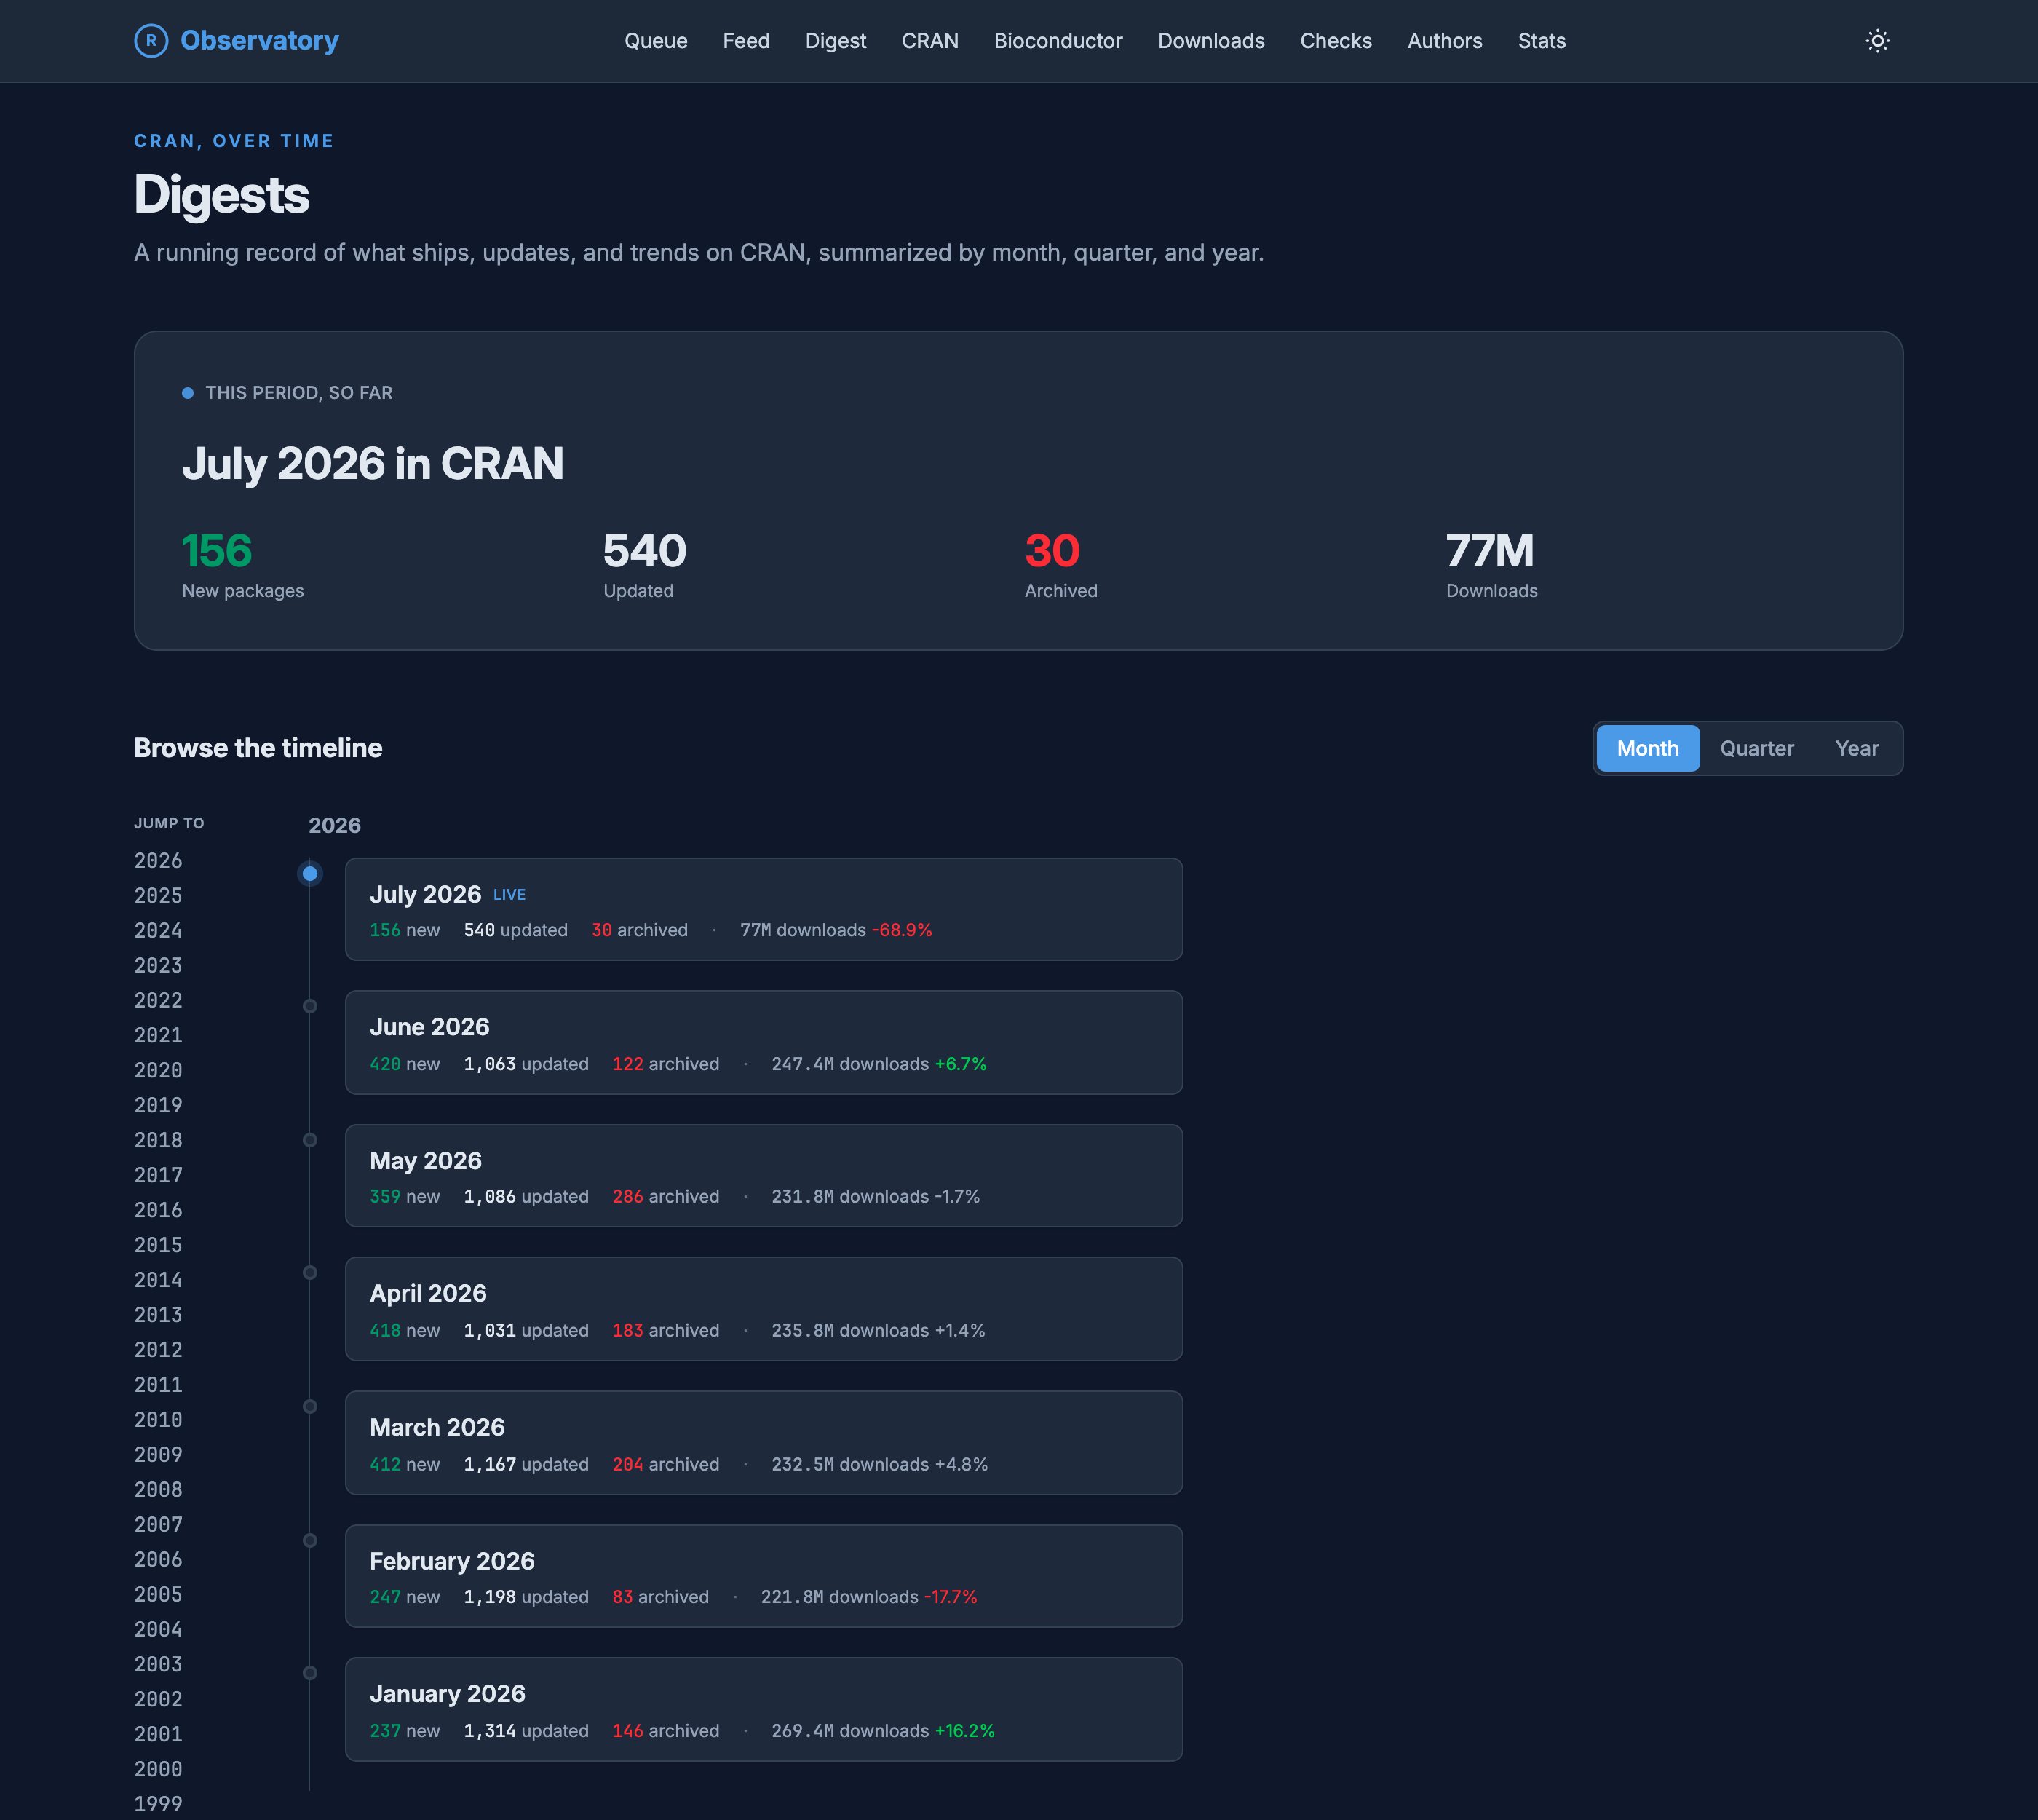
Task: Click the July 2026 timeline dot
Action: point(310,874)
